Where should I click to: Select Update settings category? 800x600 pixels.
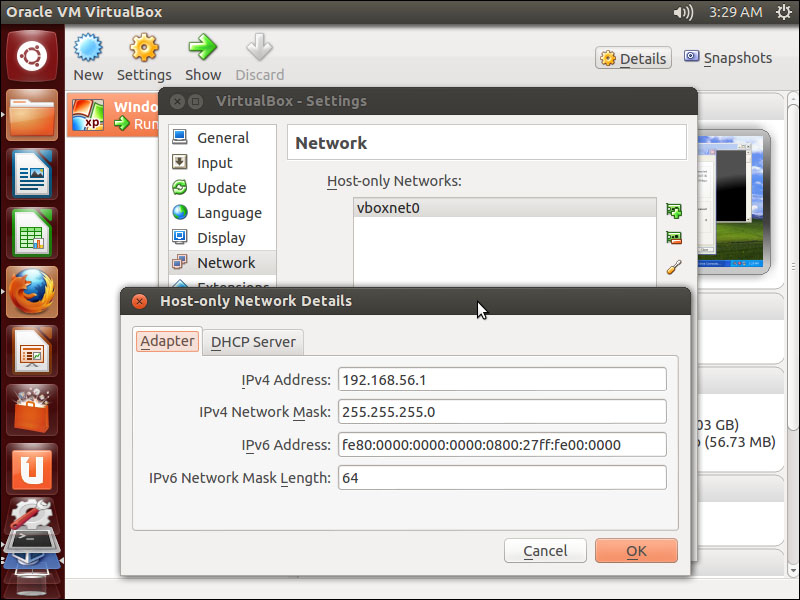point(222,188)
